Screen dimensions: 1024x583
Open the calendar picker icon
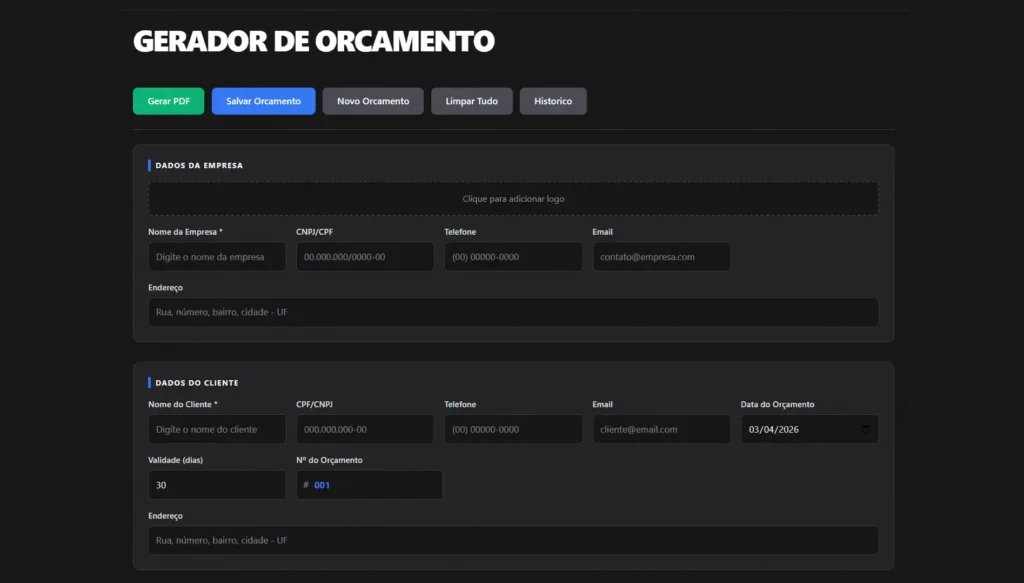(x=865, y=429)
